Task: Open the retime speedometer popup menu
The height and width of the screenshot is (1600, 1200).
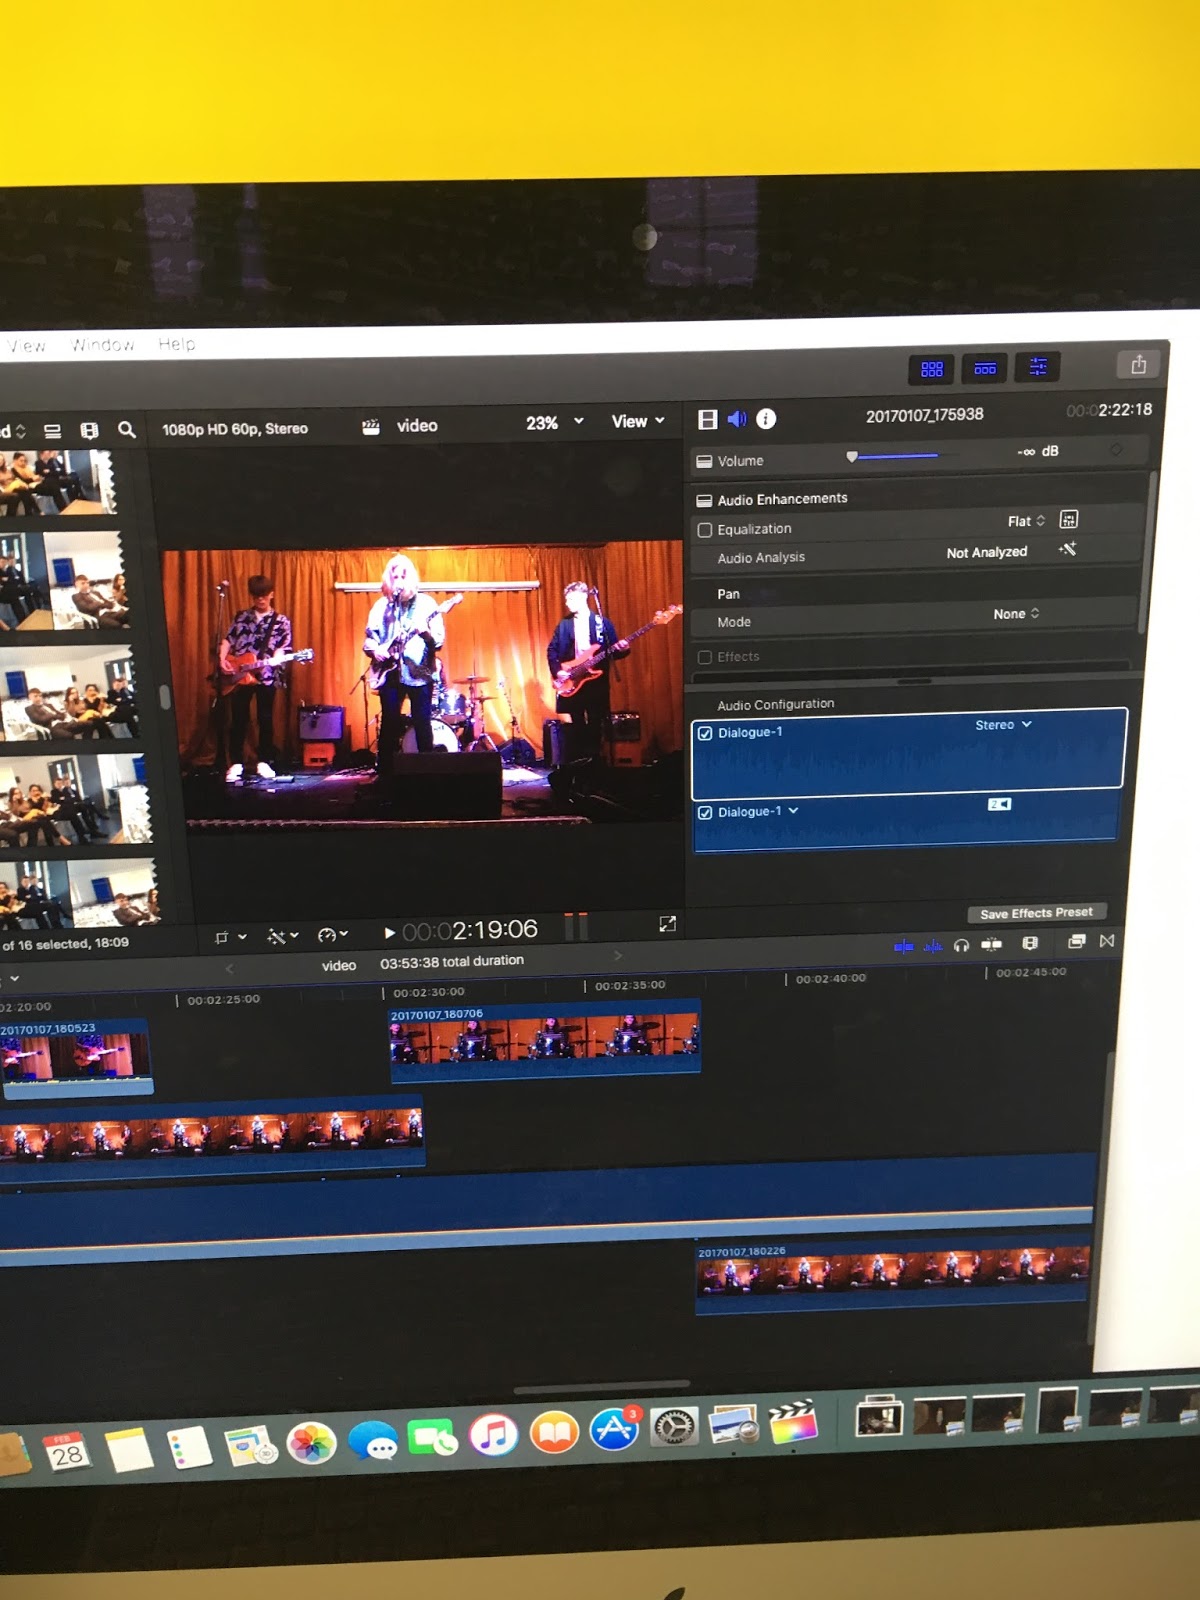Action: pyautogui.click(x=333, y=935)
